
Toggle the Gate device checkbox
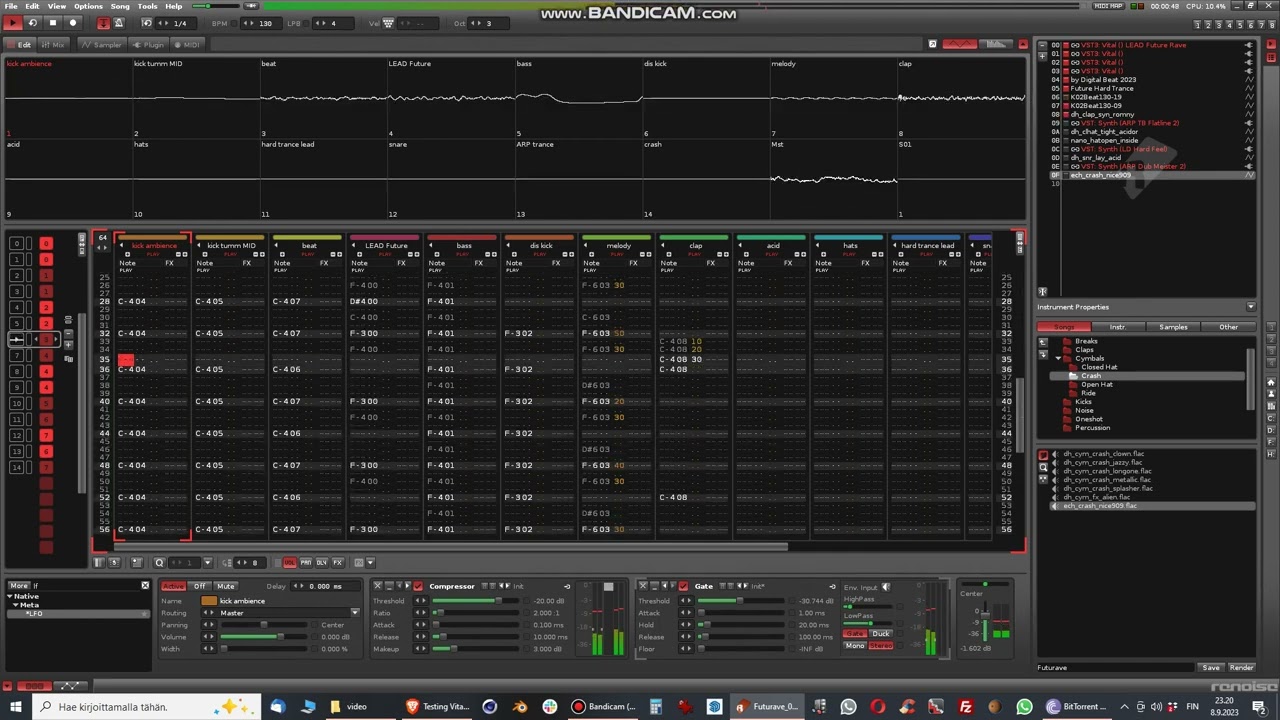[x=684, y=587]
